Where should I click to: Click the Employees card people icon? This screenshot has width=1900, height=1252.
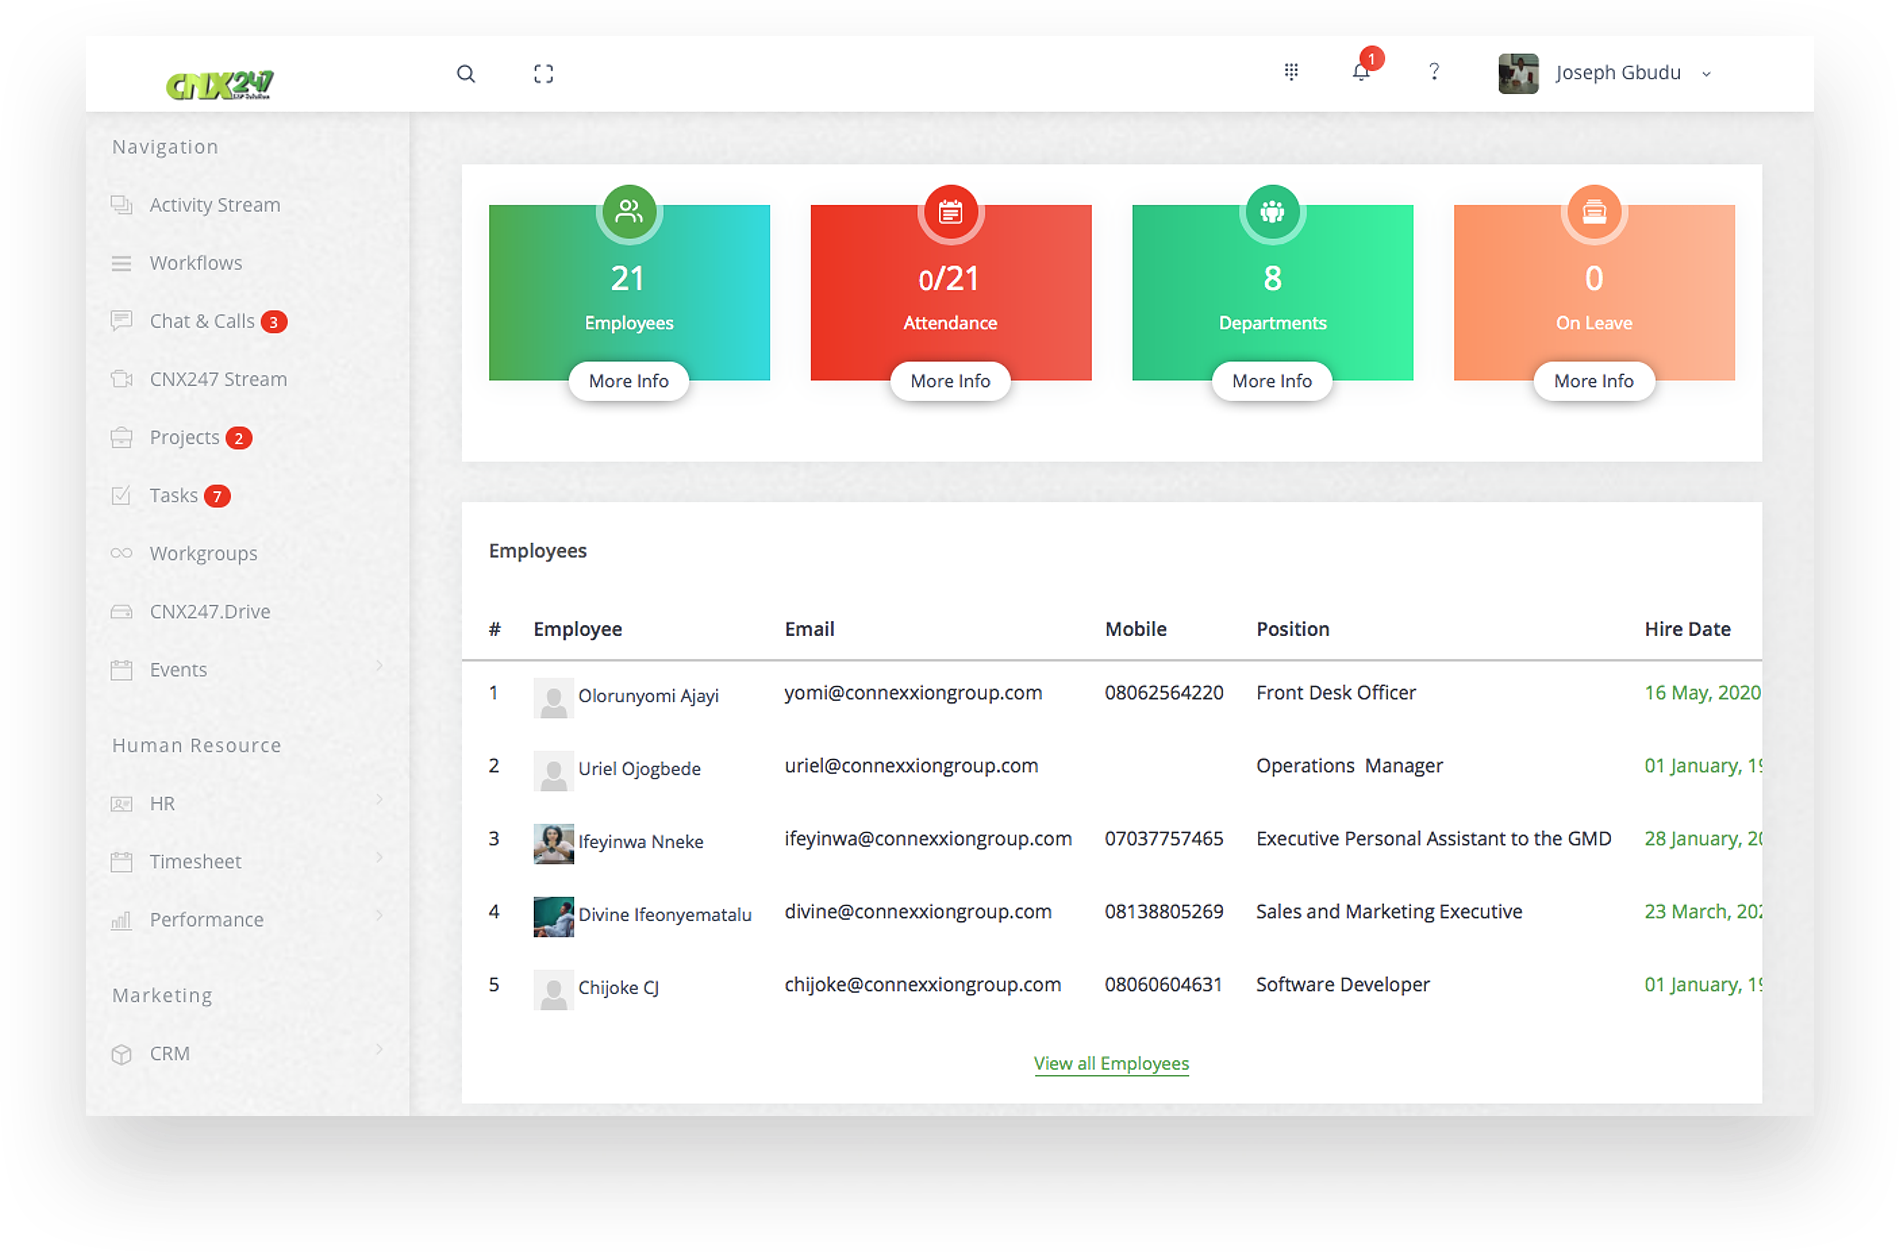tap(629, 212)
